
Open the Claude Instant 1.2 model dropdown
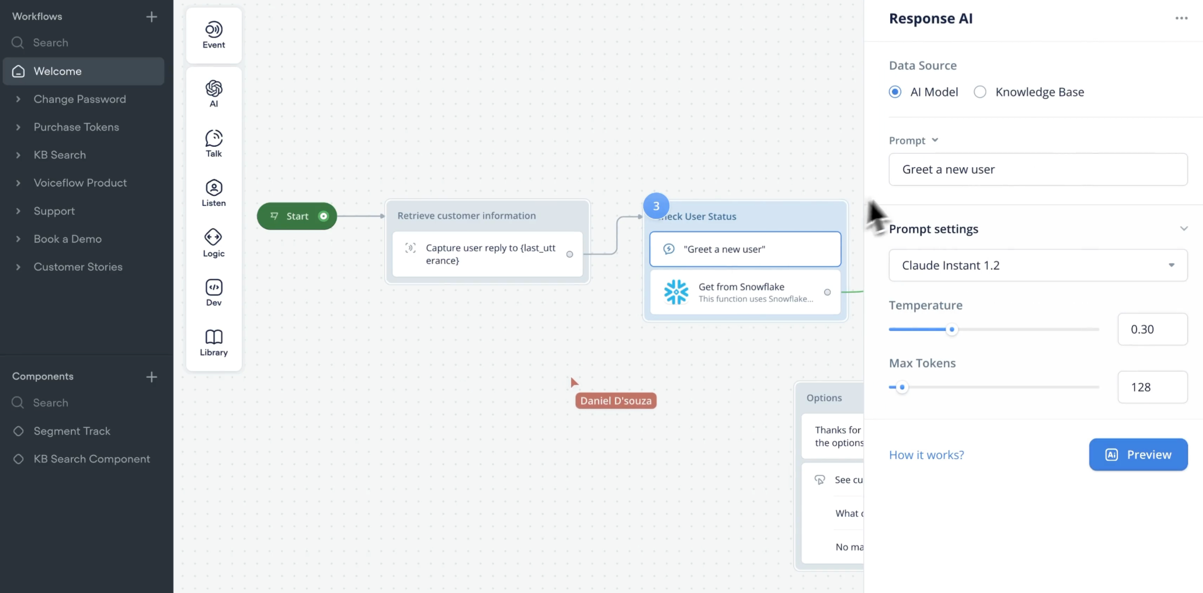(x=1037, y=265)
